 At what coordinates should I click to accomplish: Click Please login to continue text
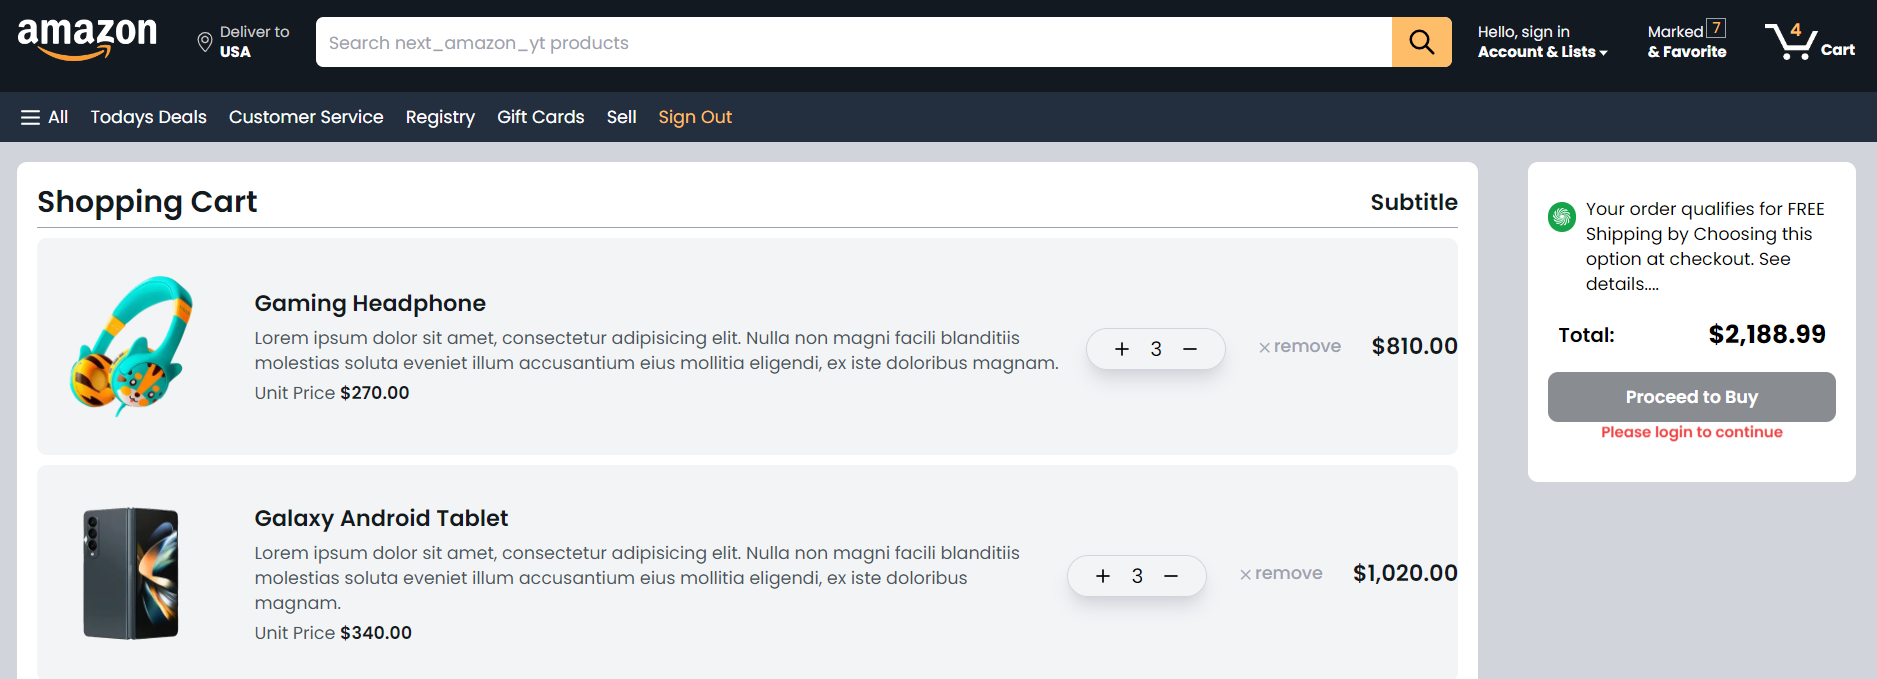click(1692, 432)
